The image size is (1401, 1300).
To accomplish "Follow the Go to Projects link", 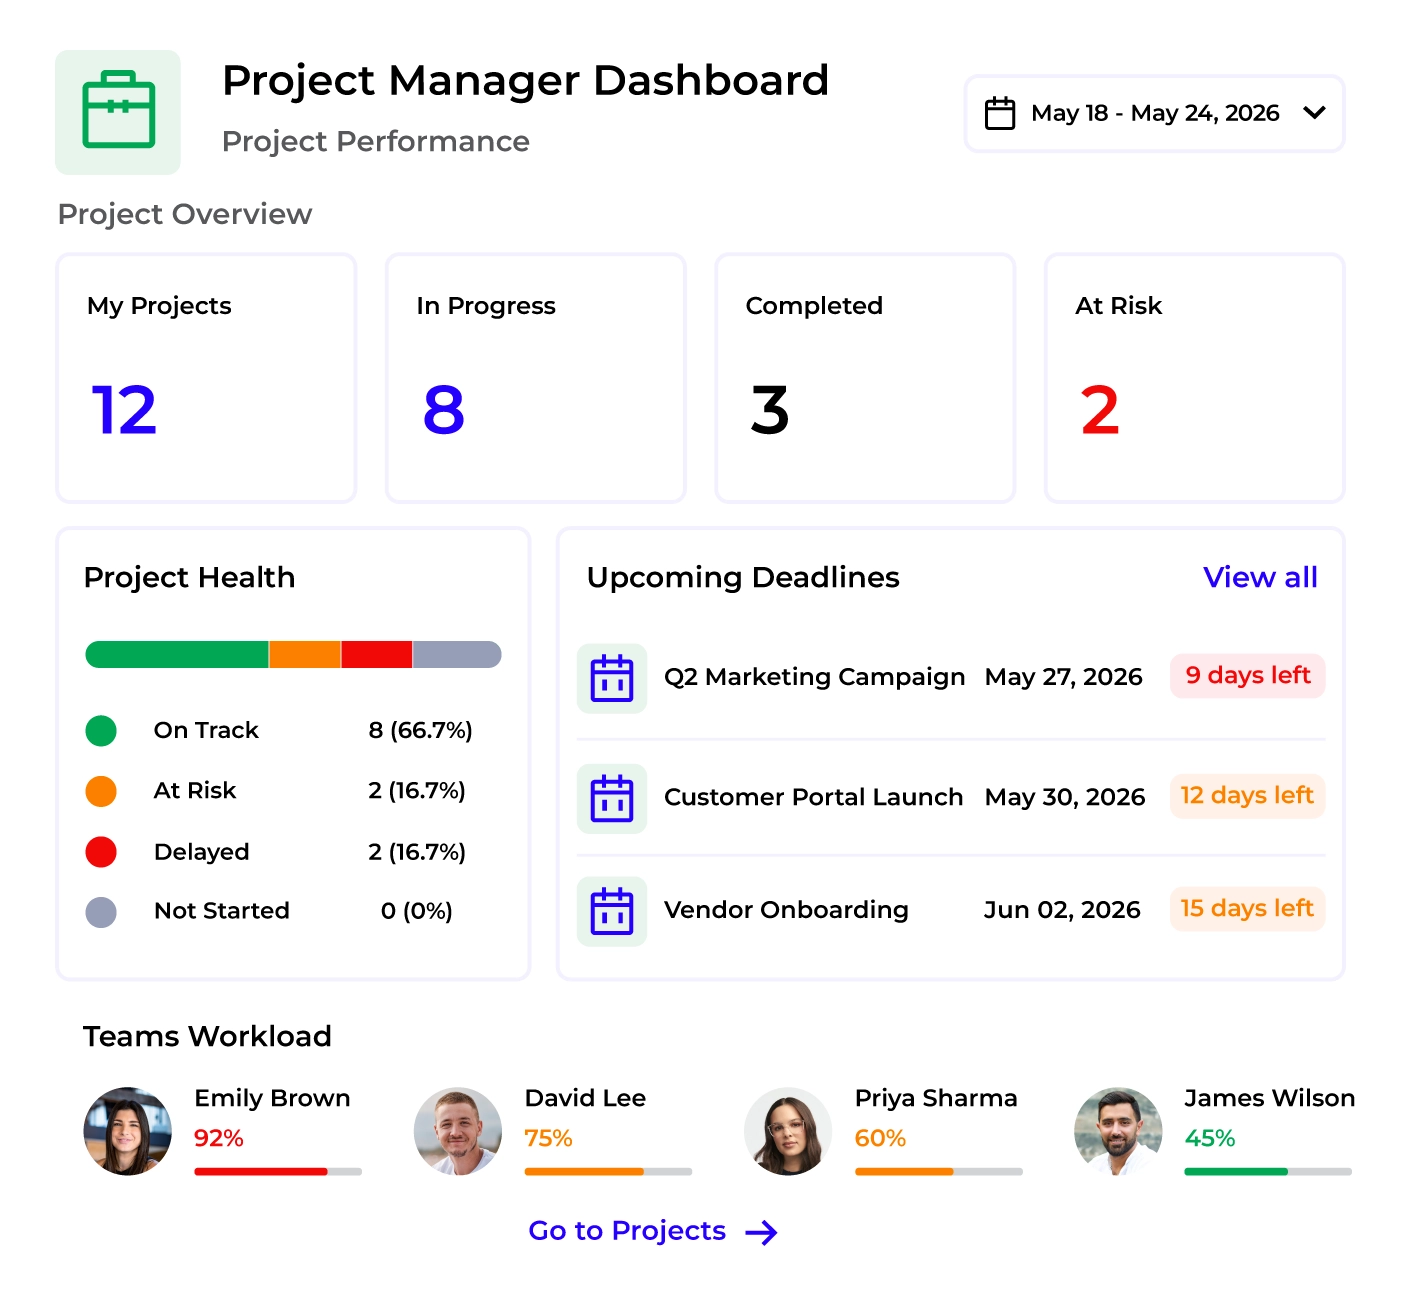I will tap(653, 1231).
